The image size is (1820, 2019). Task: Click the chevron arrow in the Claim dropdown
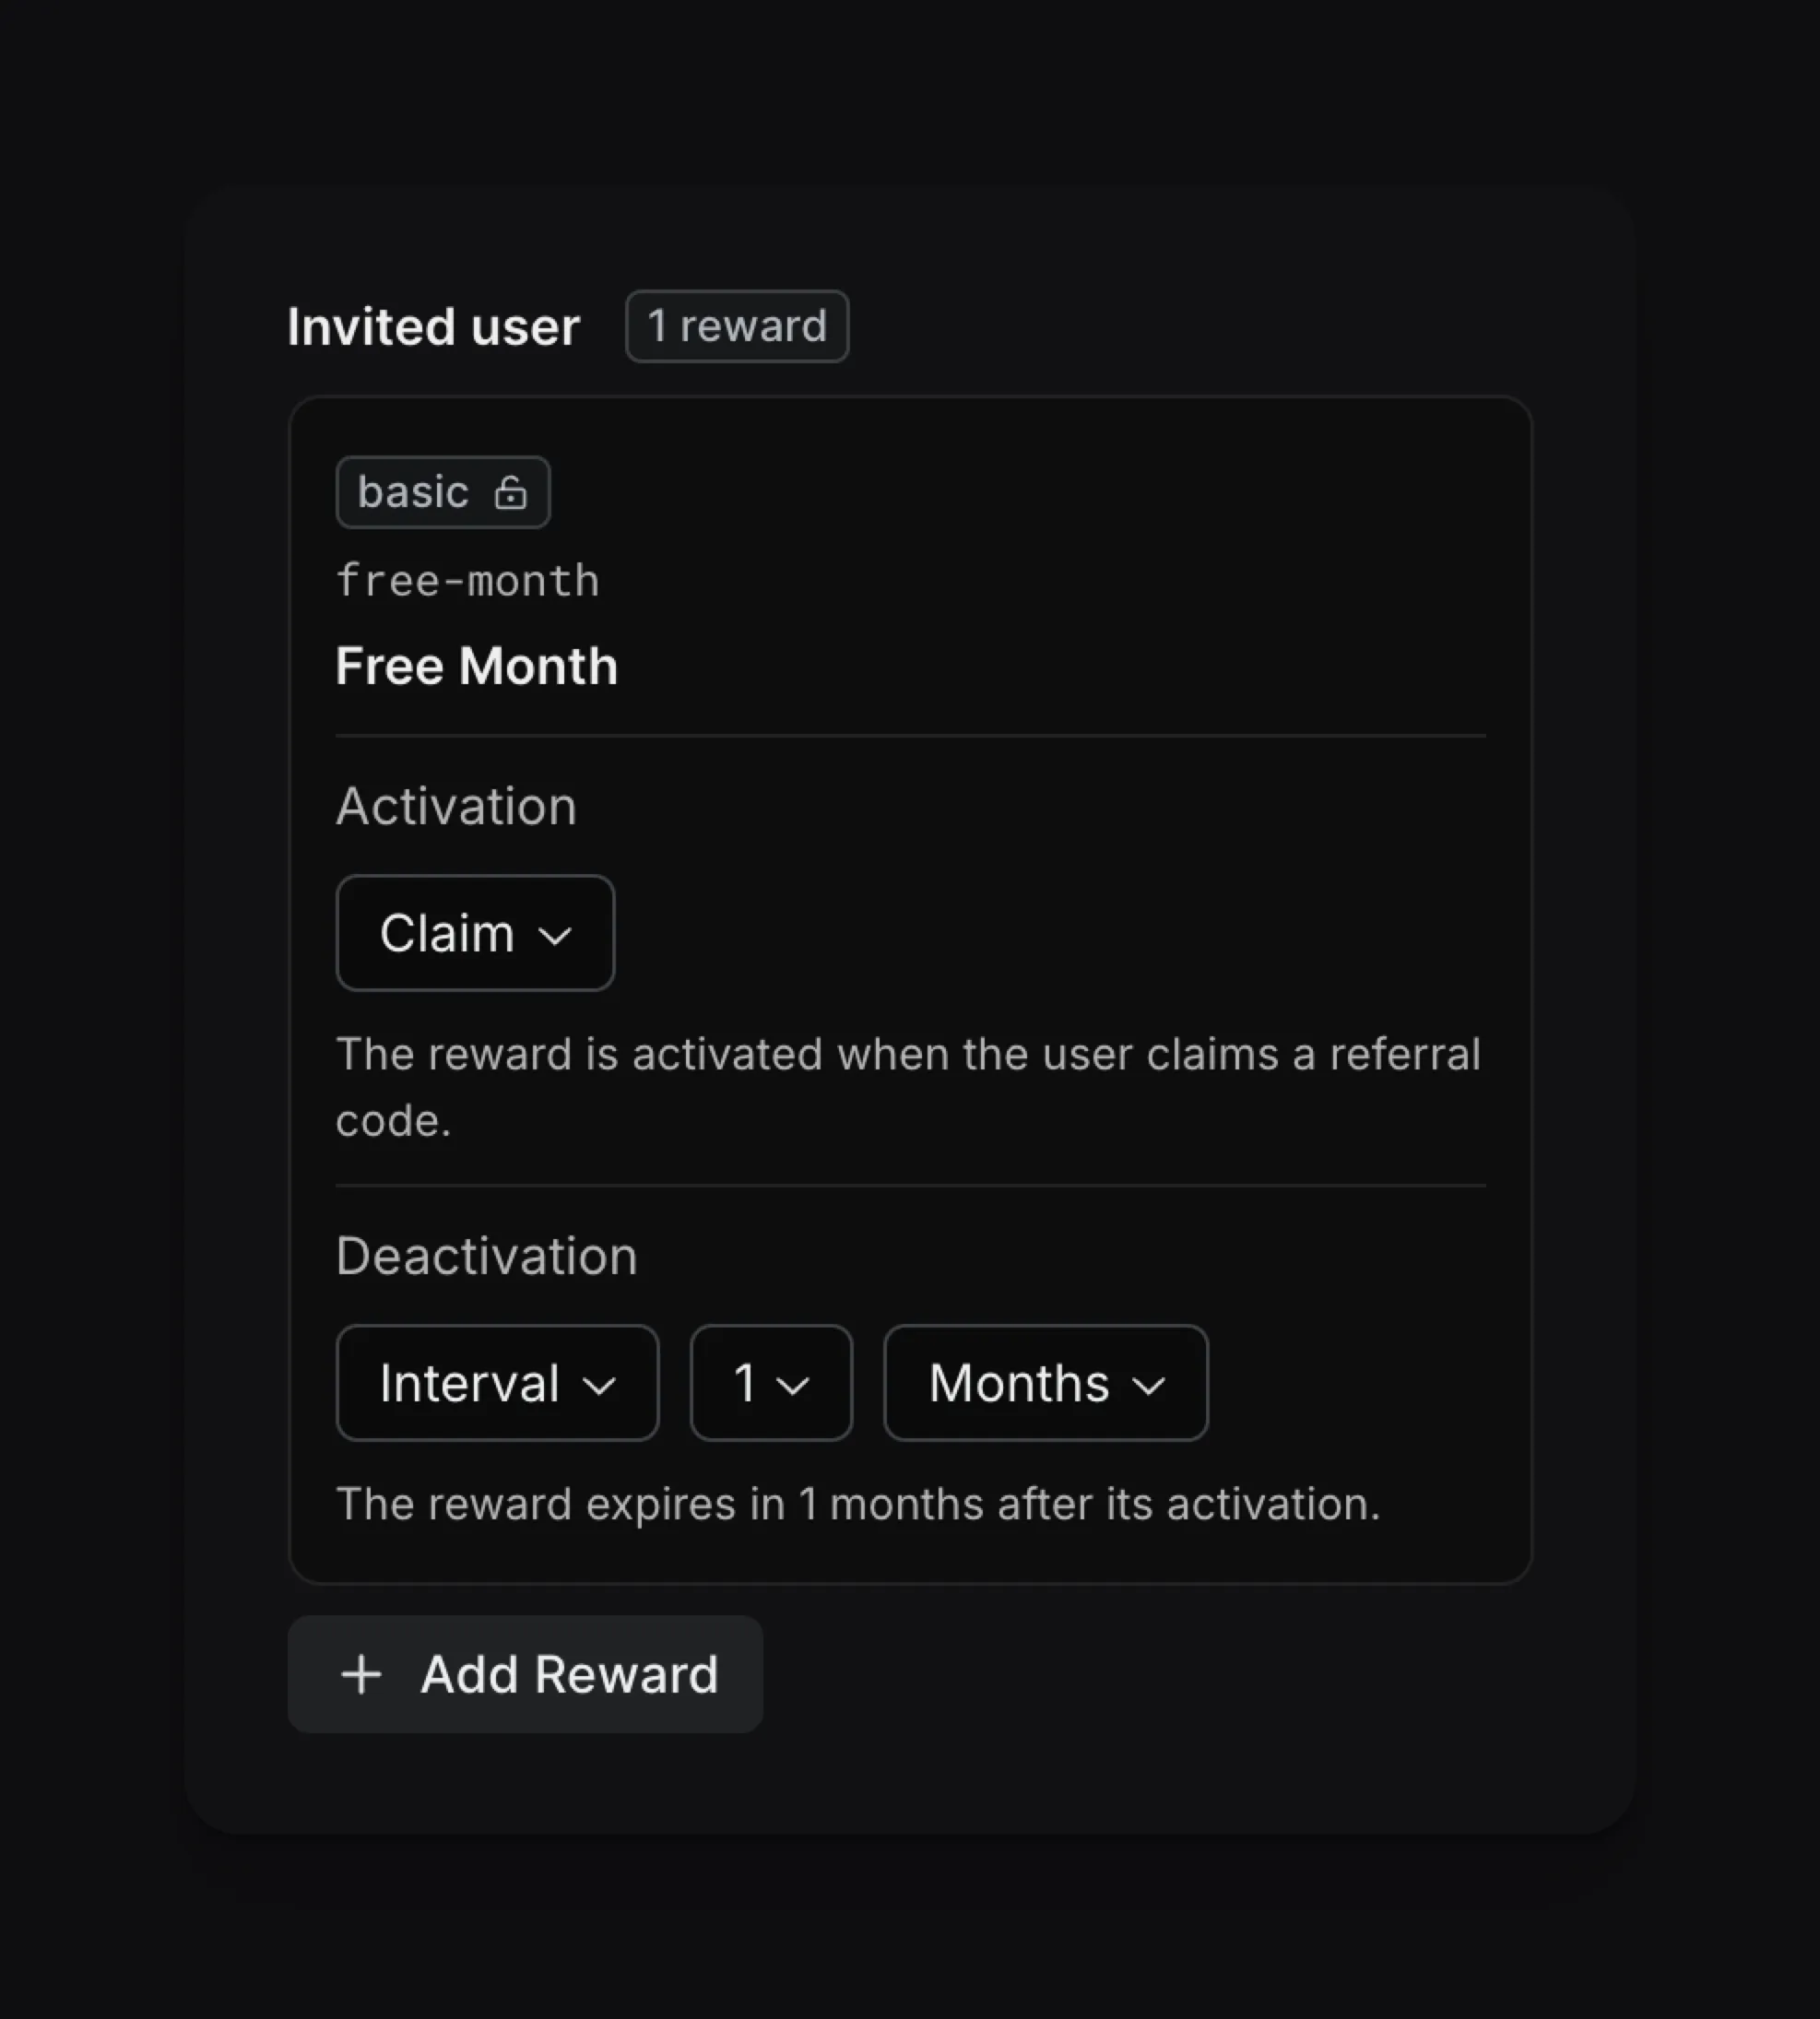click(555, 935)
